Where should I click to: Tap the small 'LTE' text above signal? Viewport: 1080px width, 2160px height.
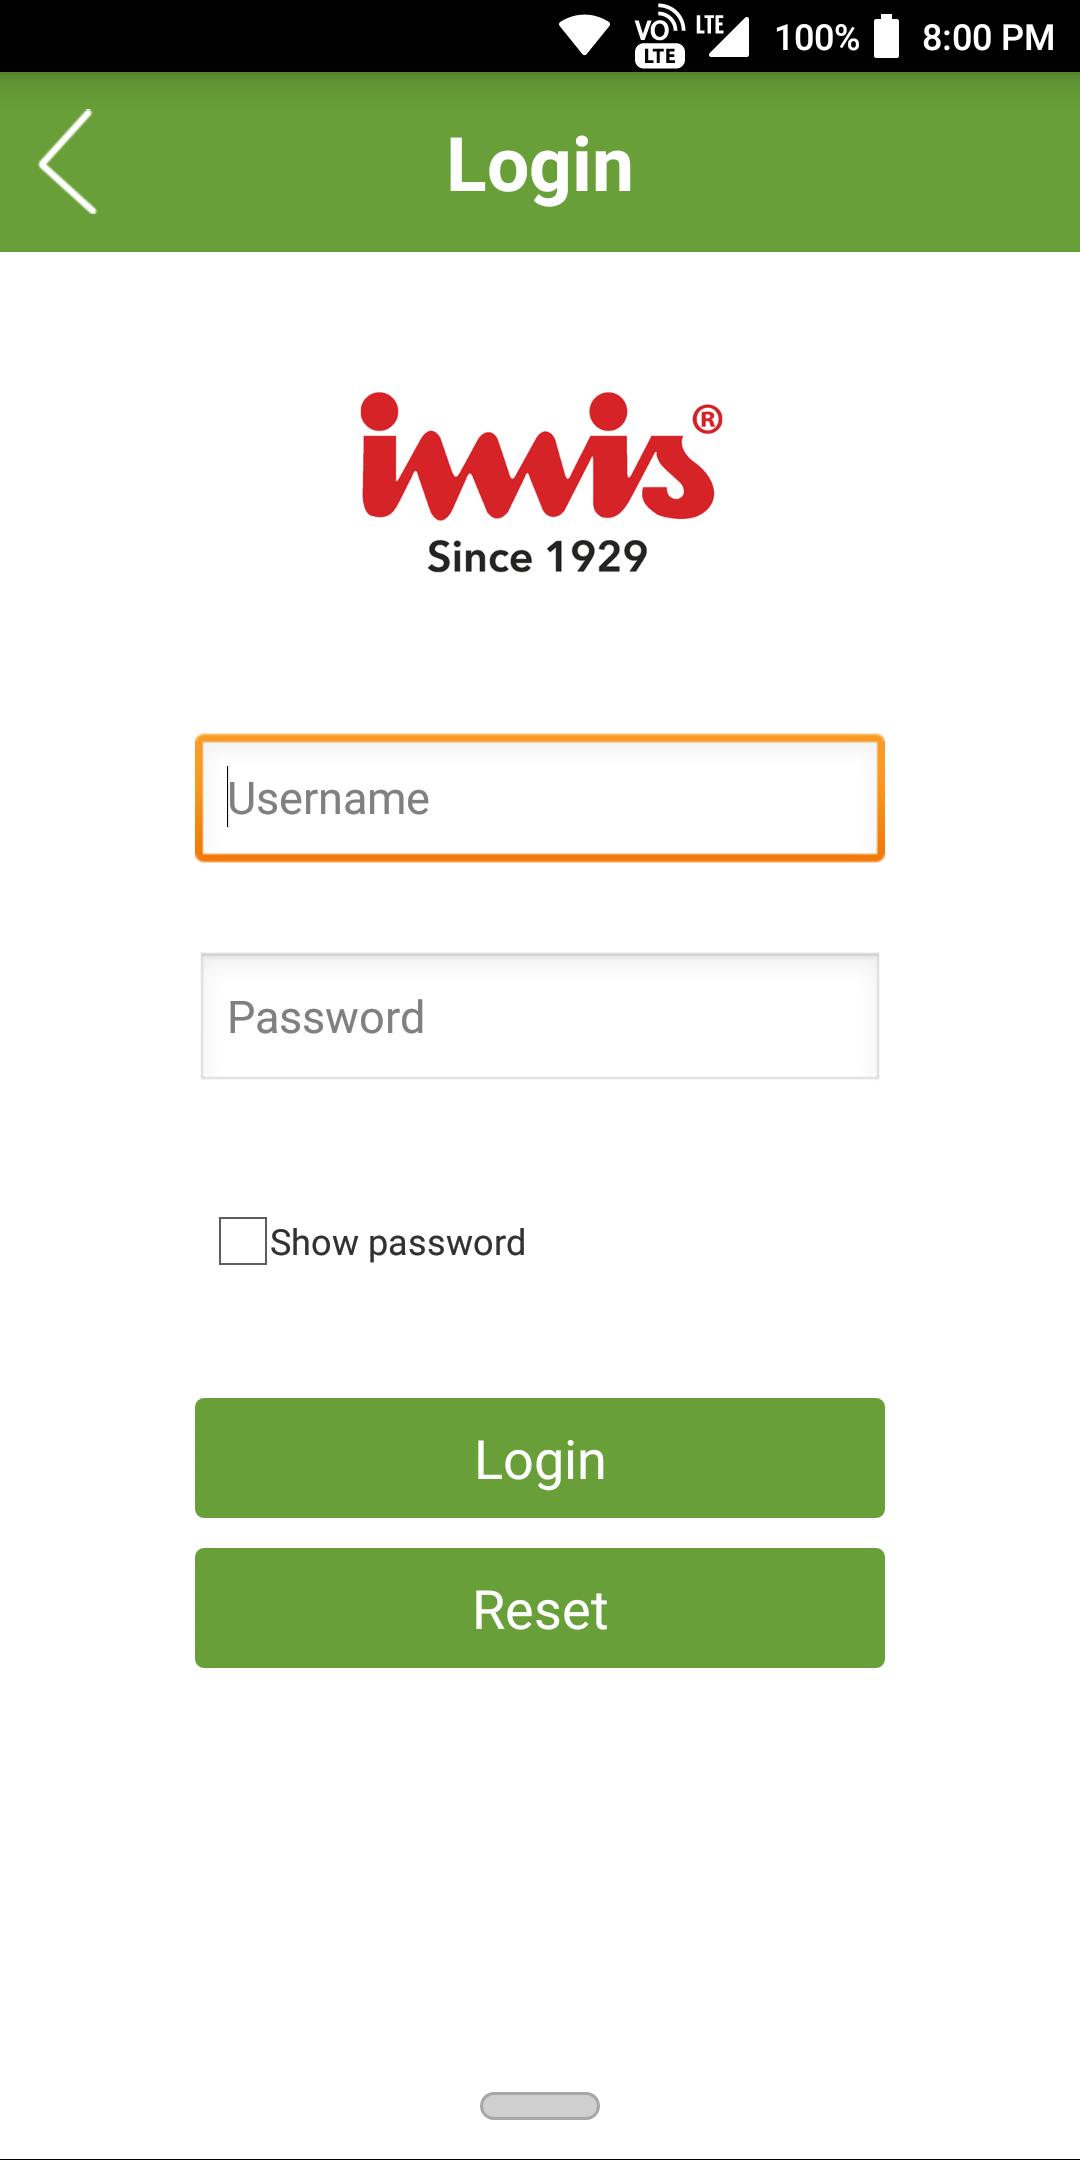[710, 24]
